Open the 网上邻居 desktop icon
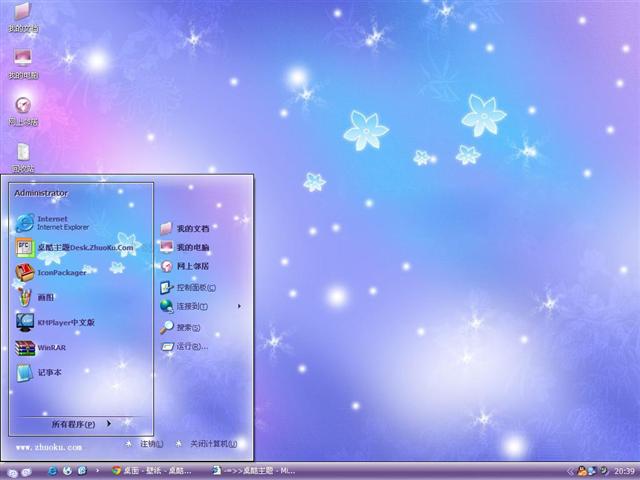The width and height of the screenshot is (640, 480). point(23,111)
